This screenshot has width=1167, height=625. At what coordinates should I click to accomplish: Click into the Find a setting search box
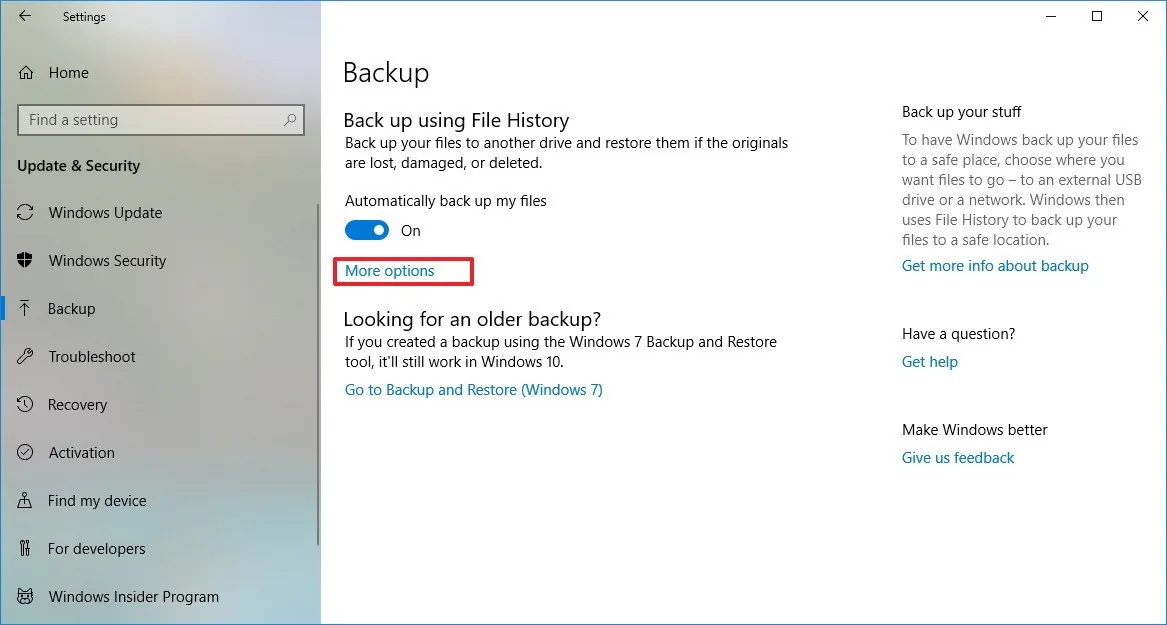(x=161, y=120)
